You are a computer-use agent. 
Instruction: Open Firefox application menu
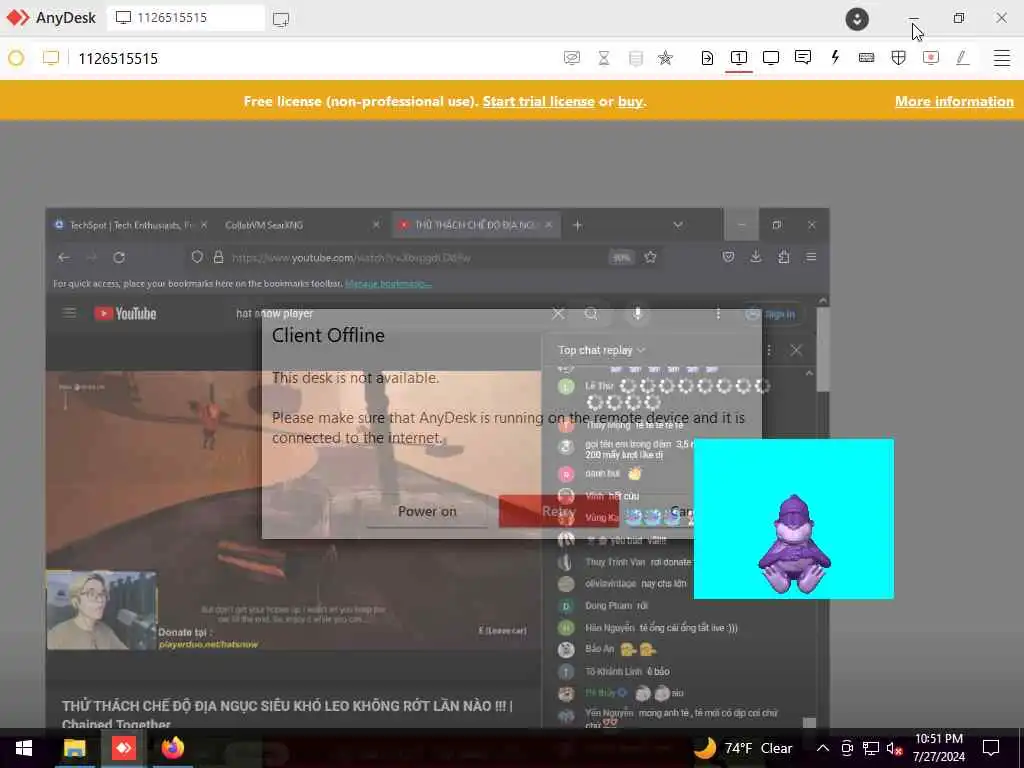pos(811,257)
